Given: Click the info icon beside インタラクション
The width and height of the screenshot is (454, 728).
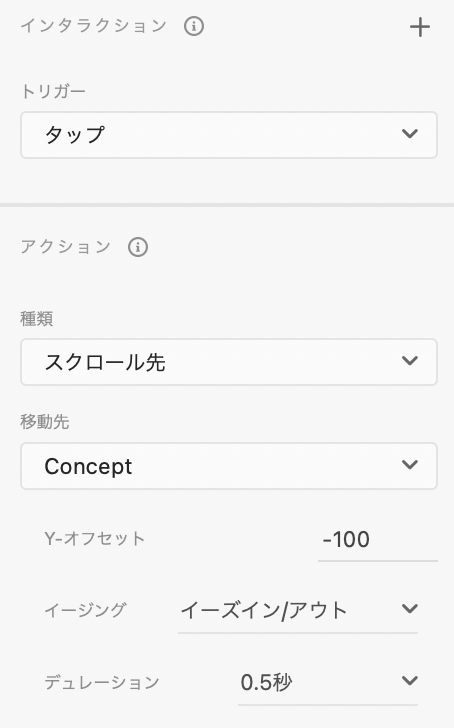Looking at the screenshot, I should [194, 26].
